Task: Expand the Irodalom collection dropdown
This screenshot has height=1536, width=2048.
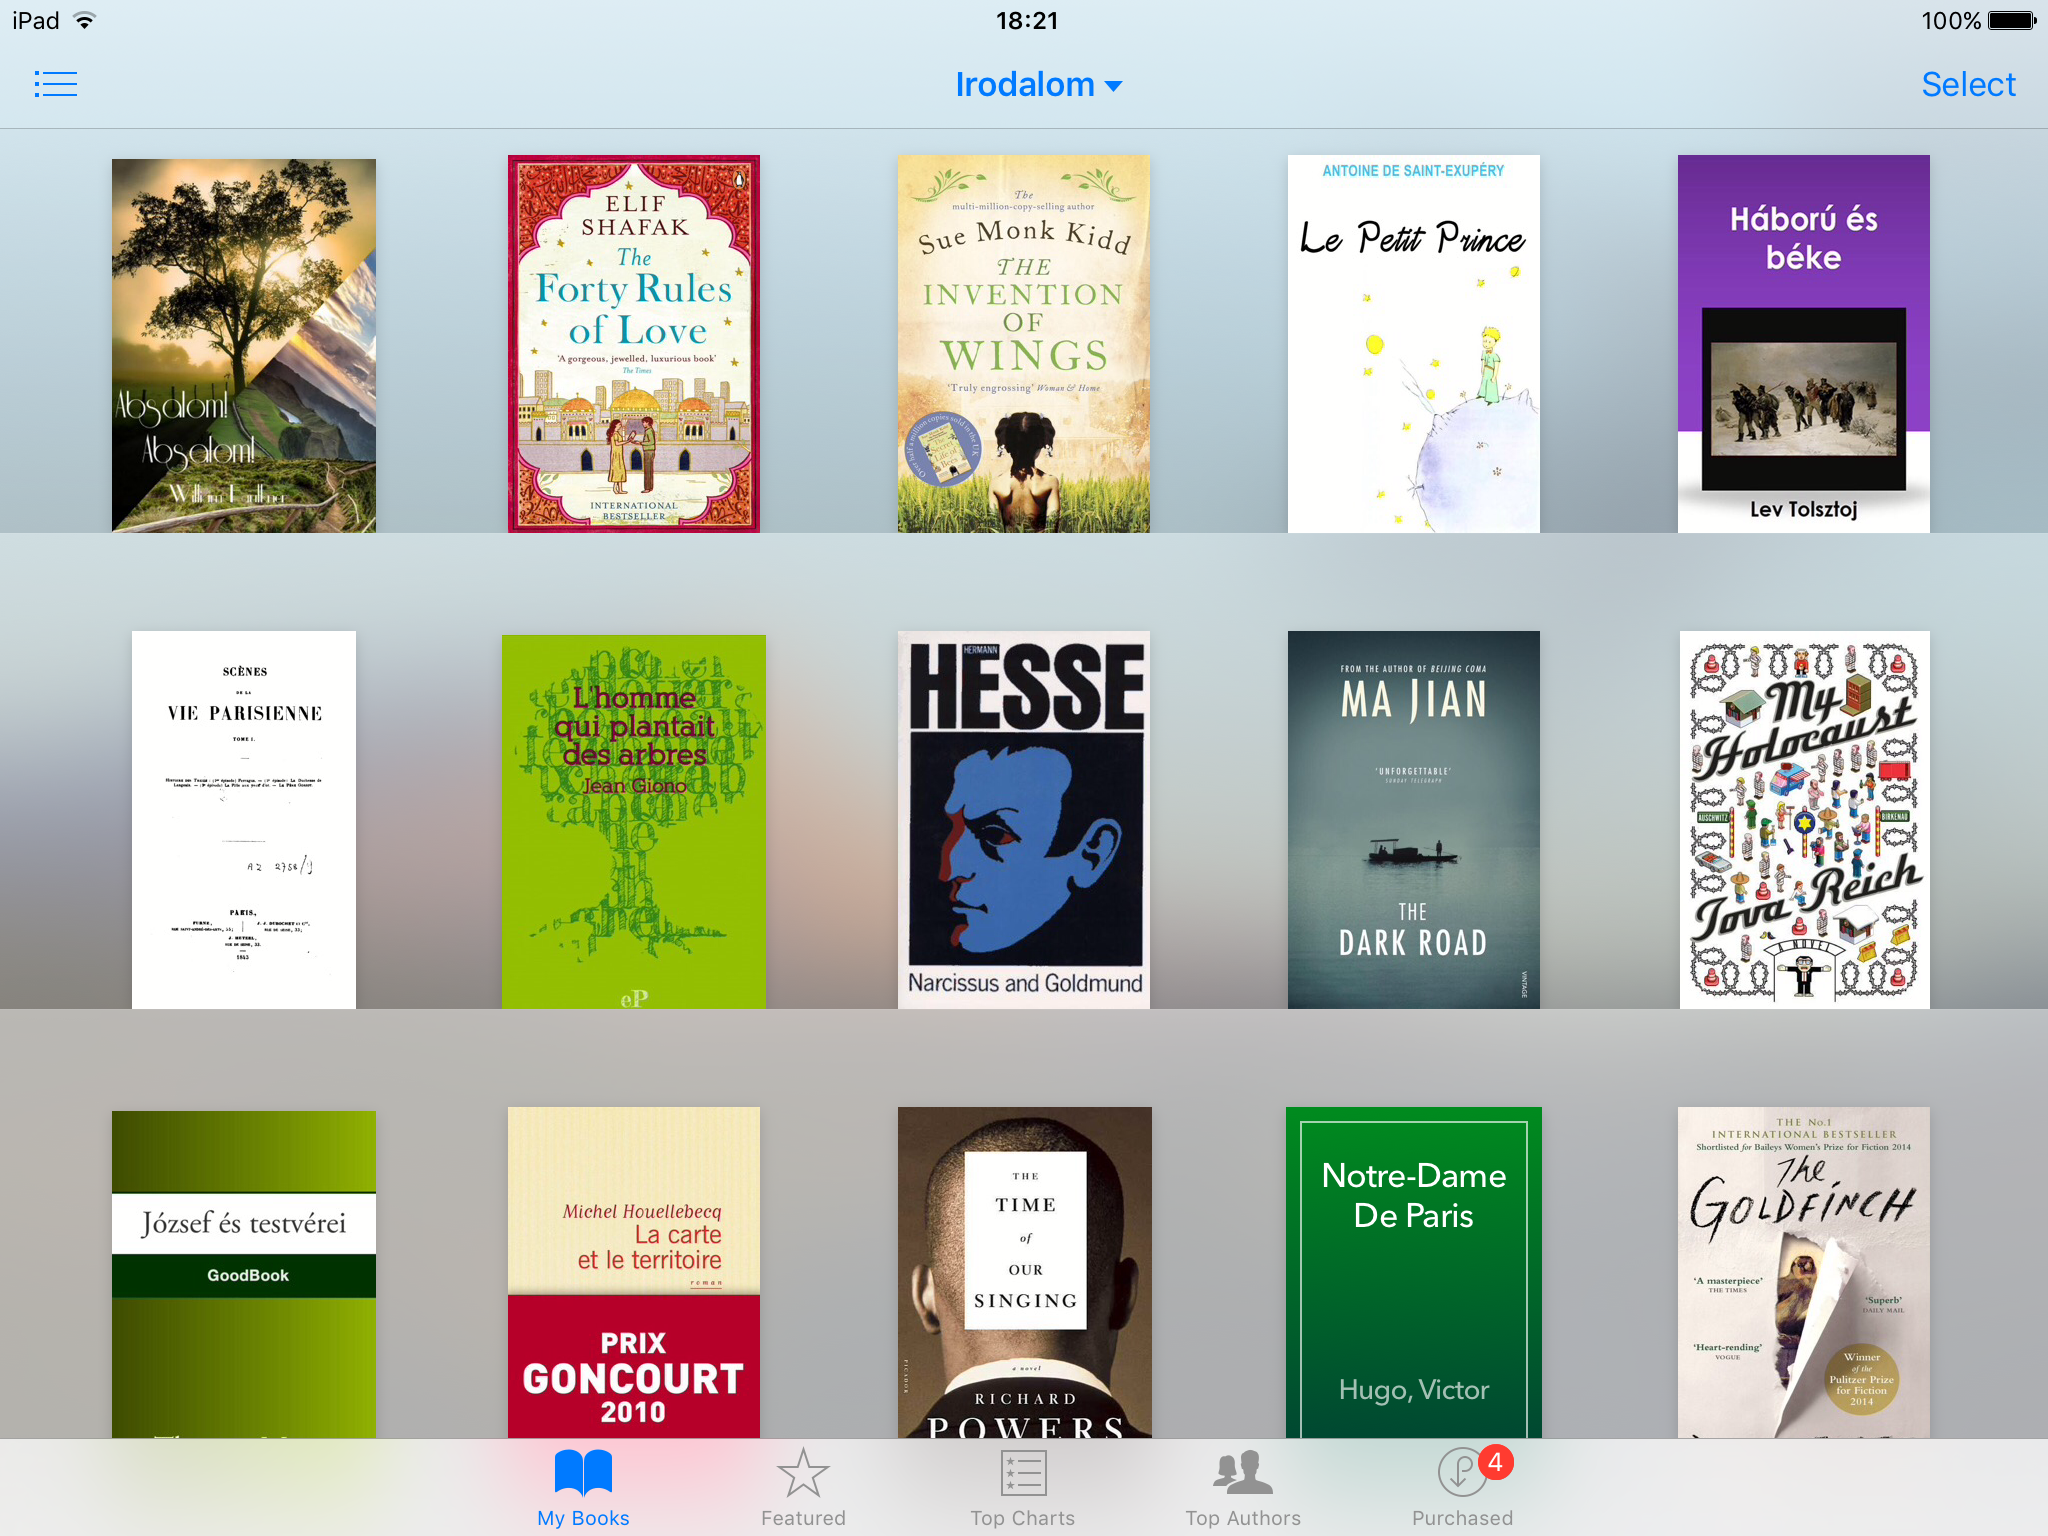Action: (1039, 85)
